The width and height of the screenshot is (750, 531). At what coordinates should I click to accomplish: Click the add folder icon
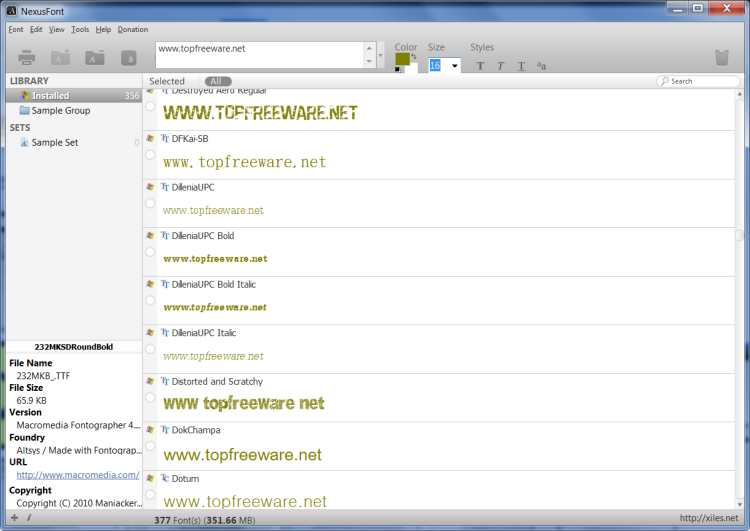point(61,57)
